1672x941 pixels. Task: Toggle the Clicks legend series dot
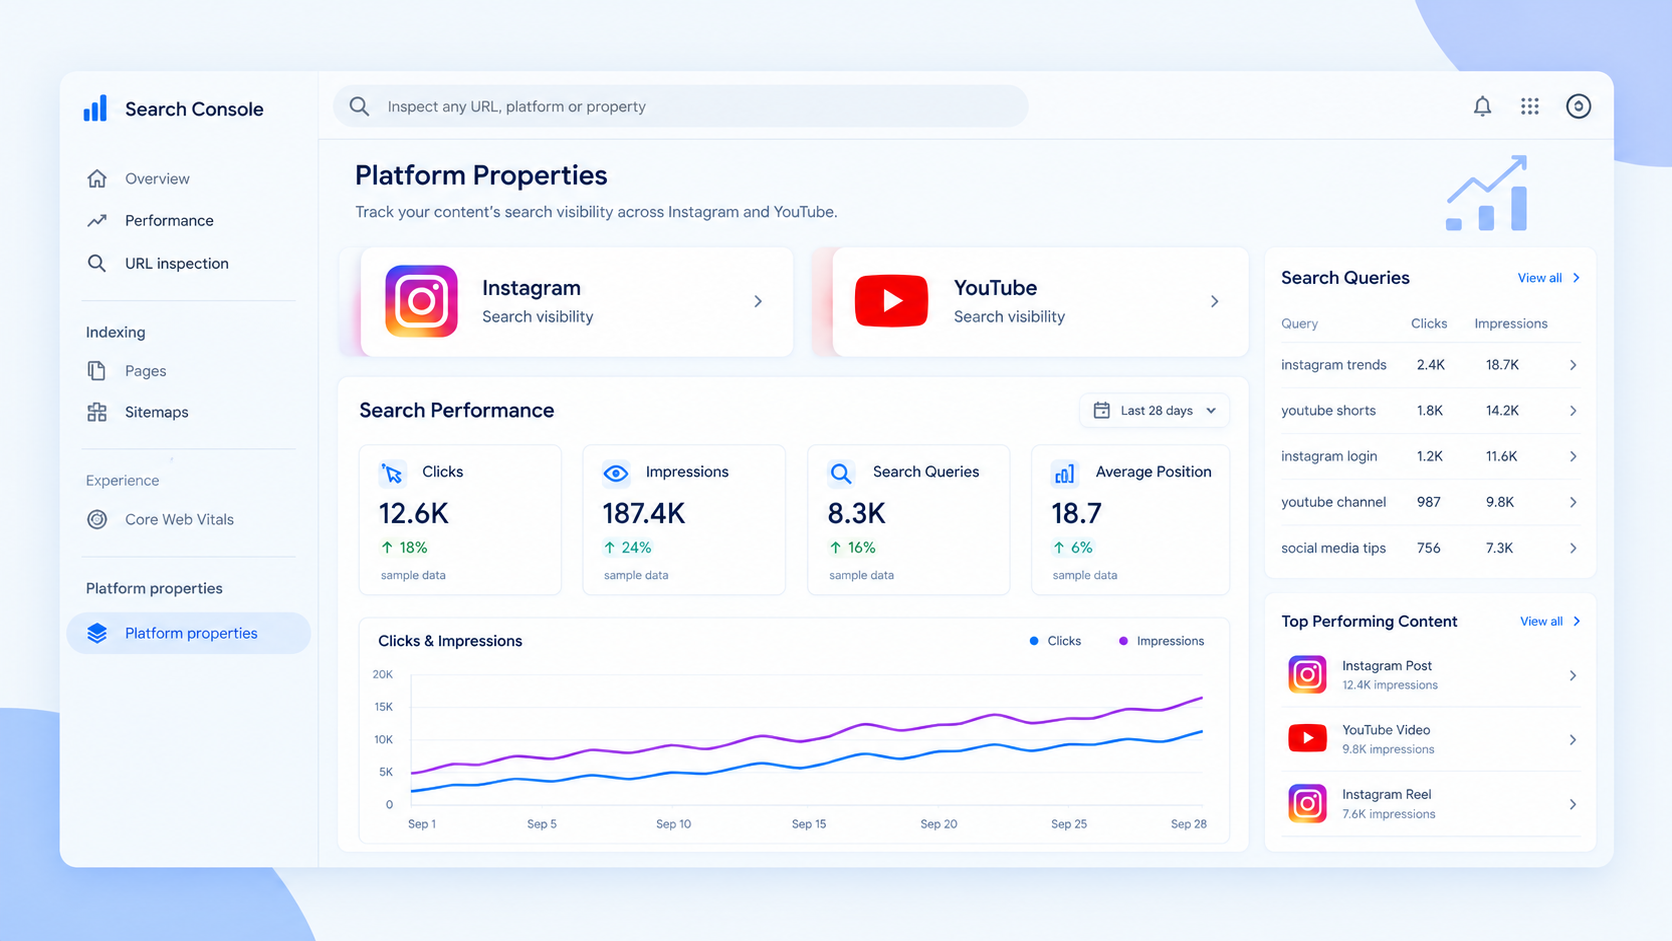[x=1034, y=641]
